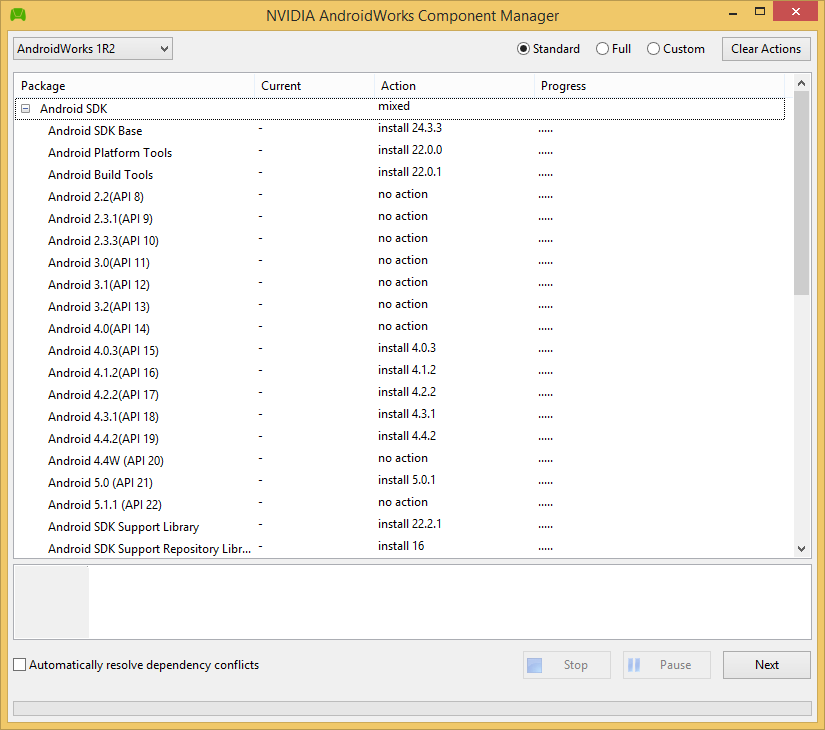This screenshot has width=825, height=730.
Task: Select the Android 4.2.2(API 17) row
Action: (x=400, y=395)
